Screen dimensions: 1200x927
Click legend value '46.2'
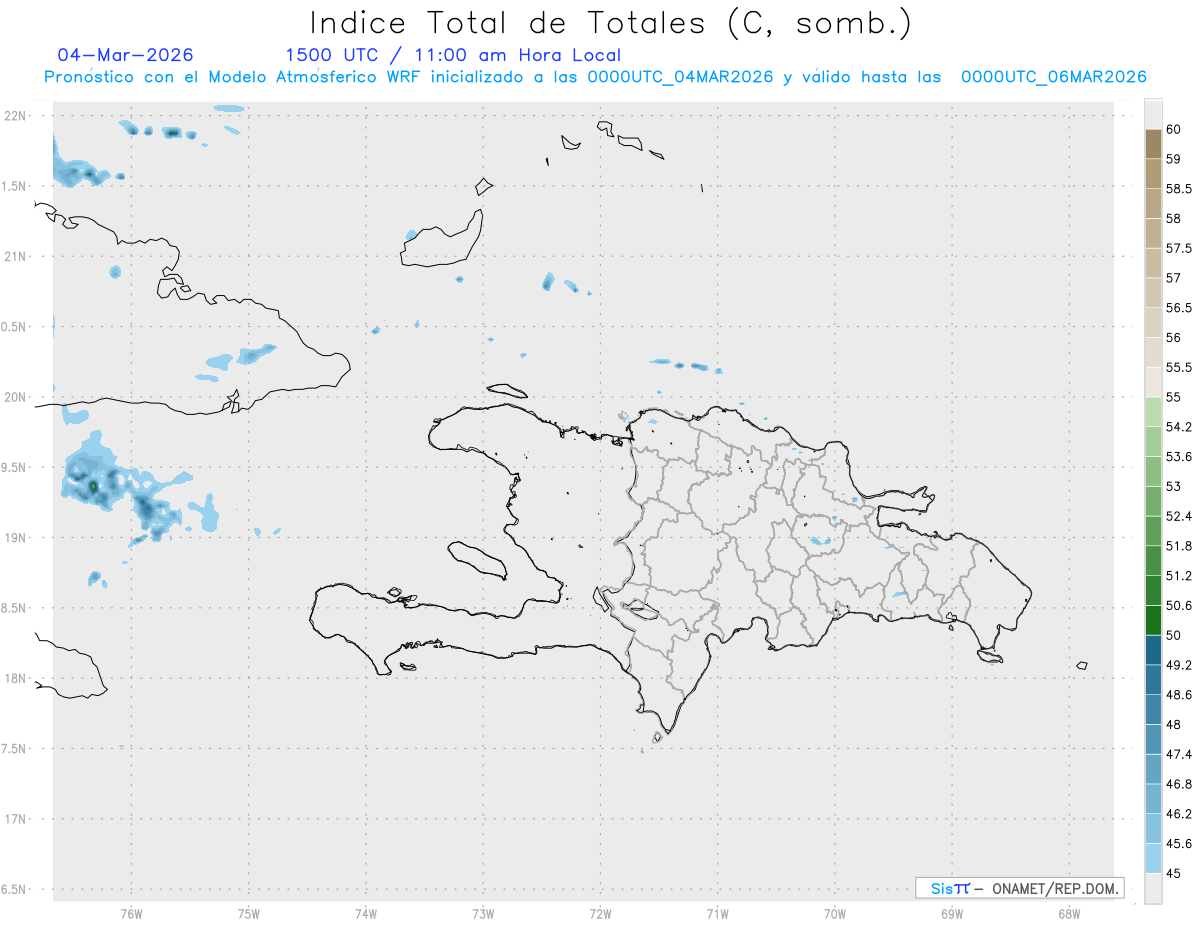tap(1178, 813)
